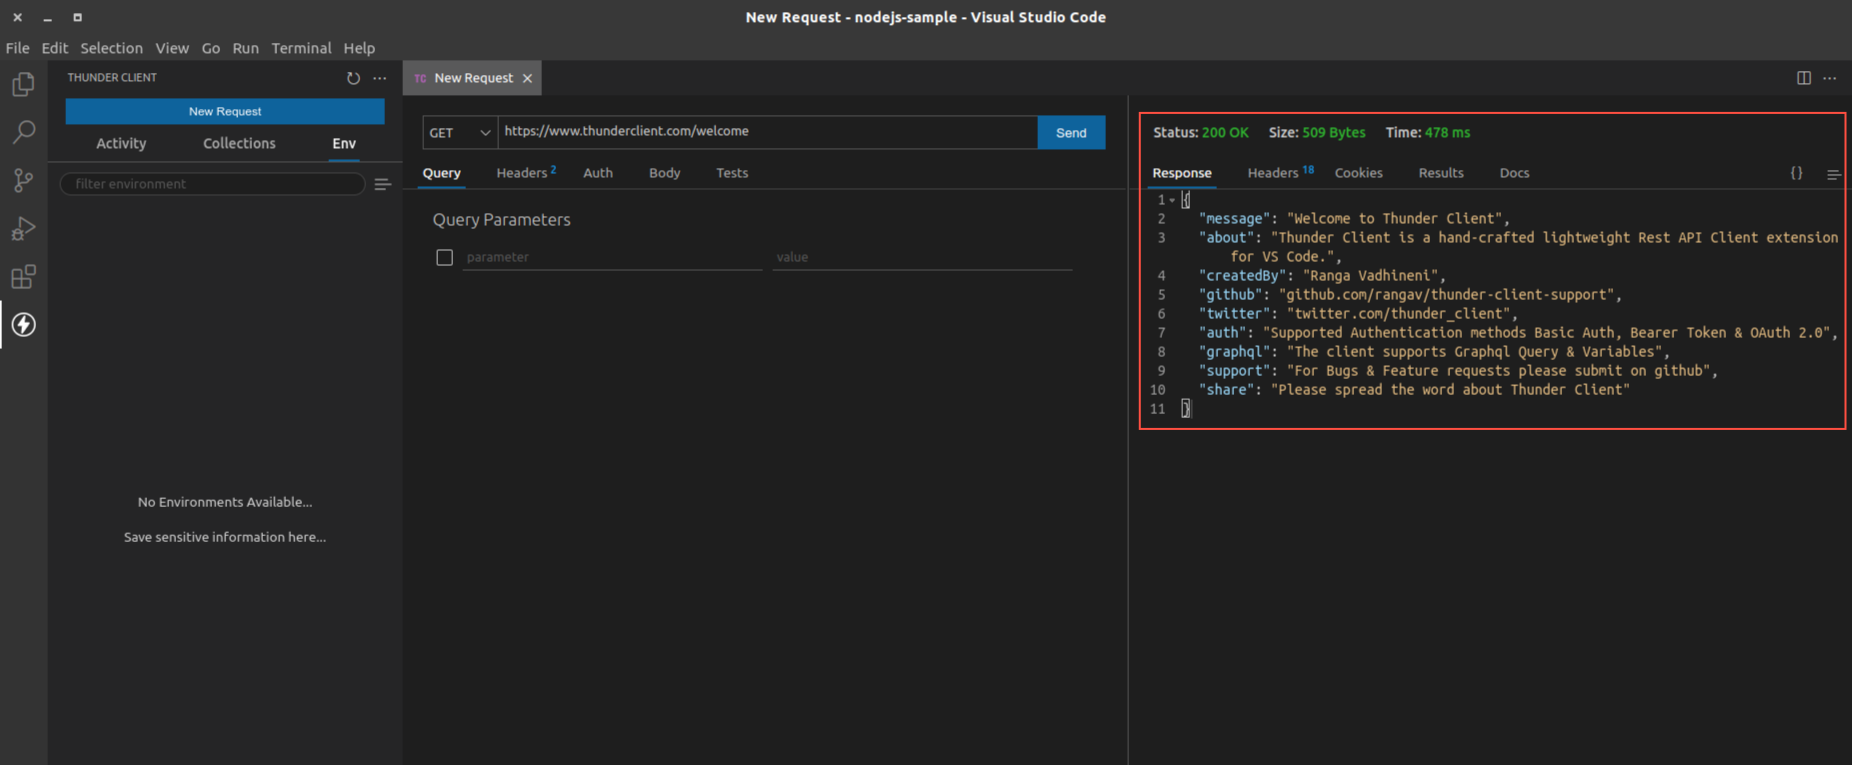The width and height of the screenshot is (1852, 765).
Task: Click the "createdBy" line in response
Action: pos(1322,276)
